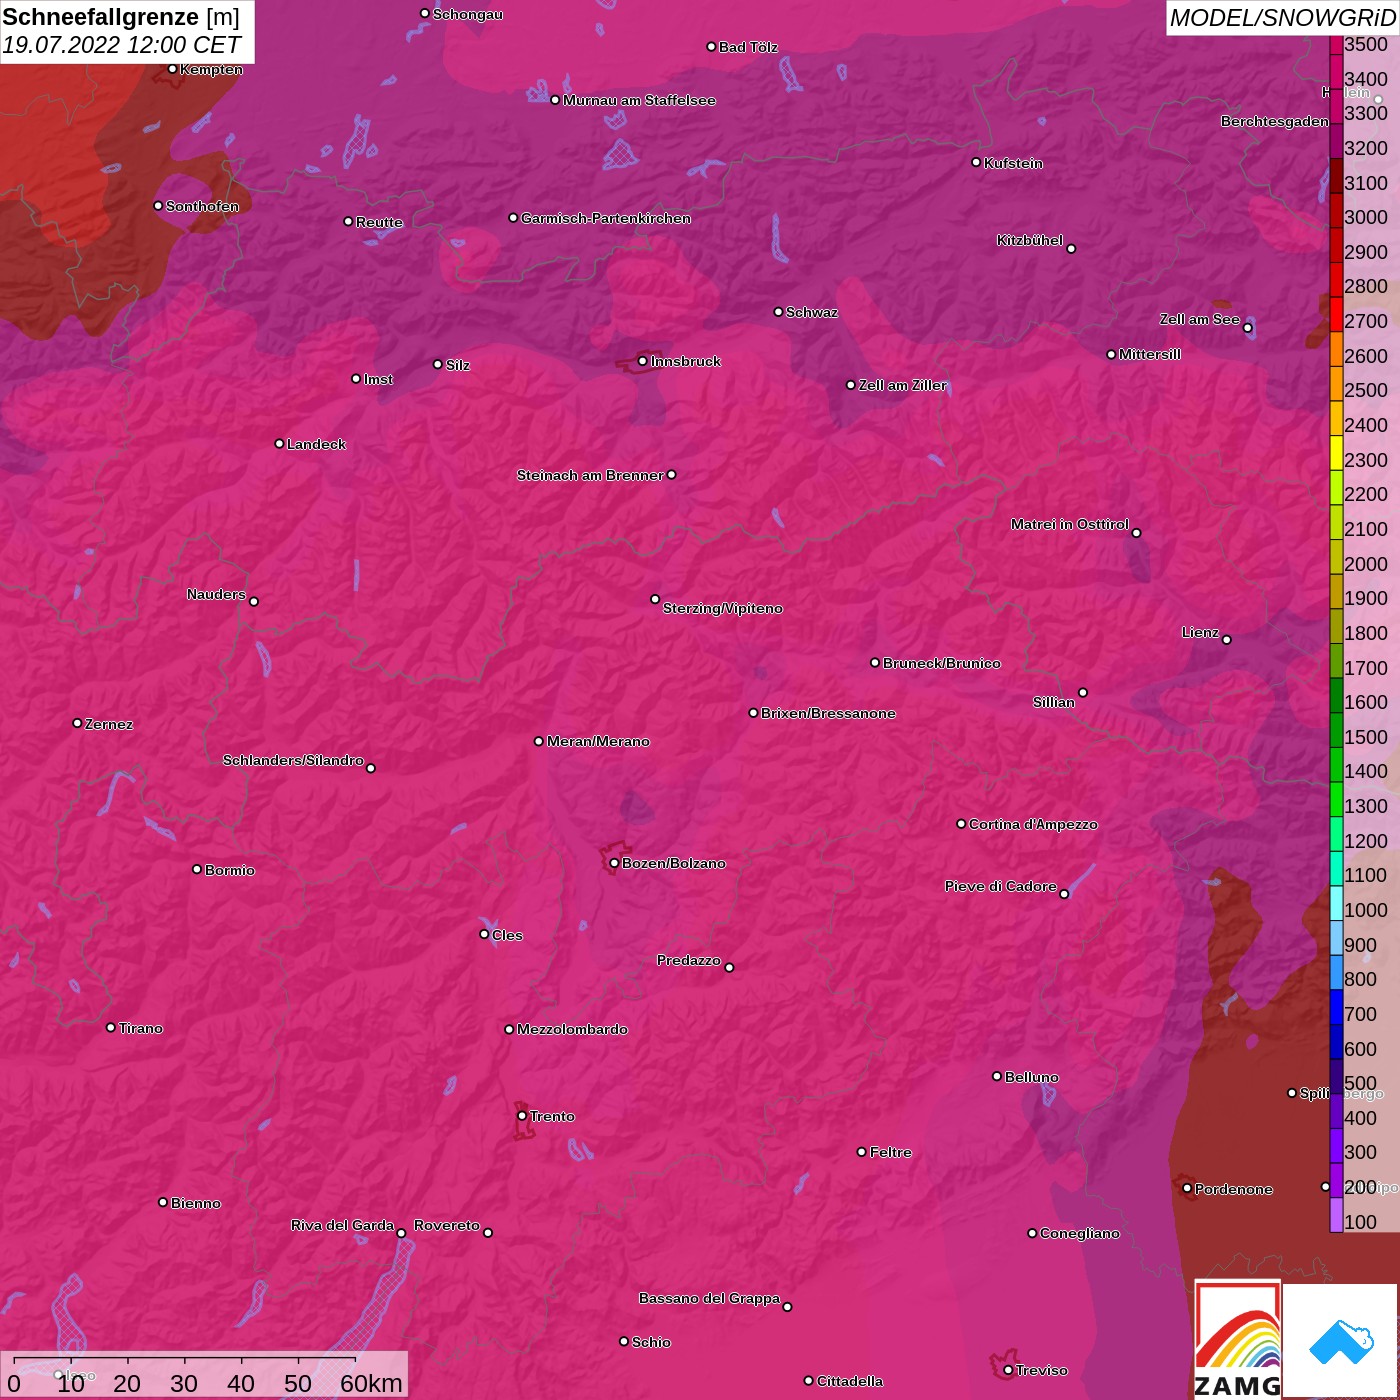
Task: Click the Berchtesgaden label
Action: point(1275,121)
